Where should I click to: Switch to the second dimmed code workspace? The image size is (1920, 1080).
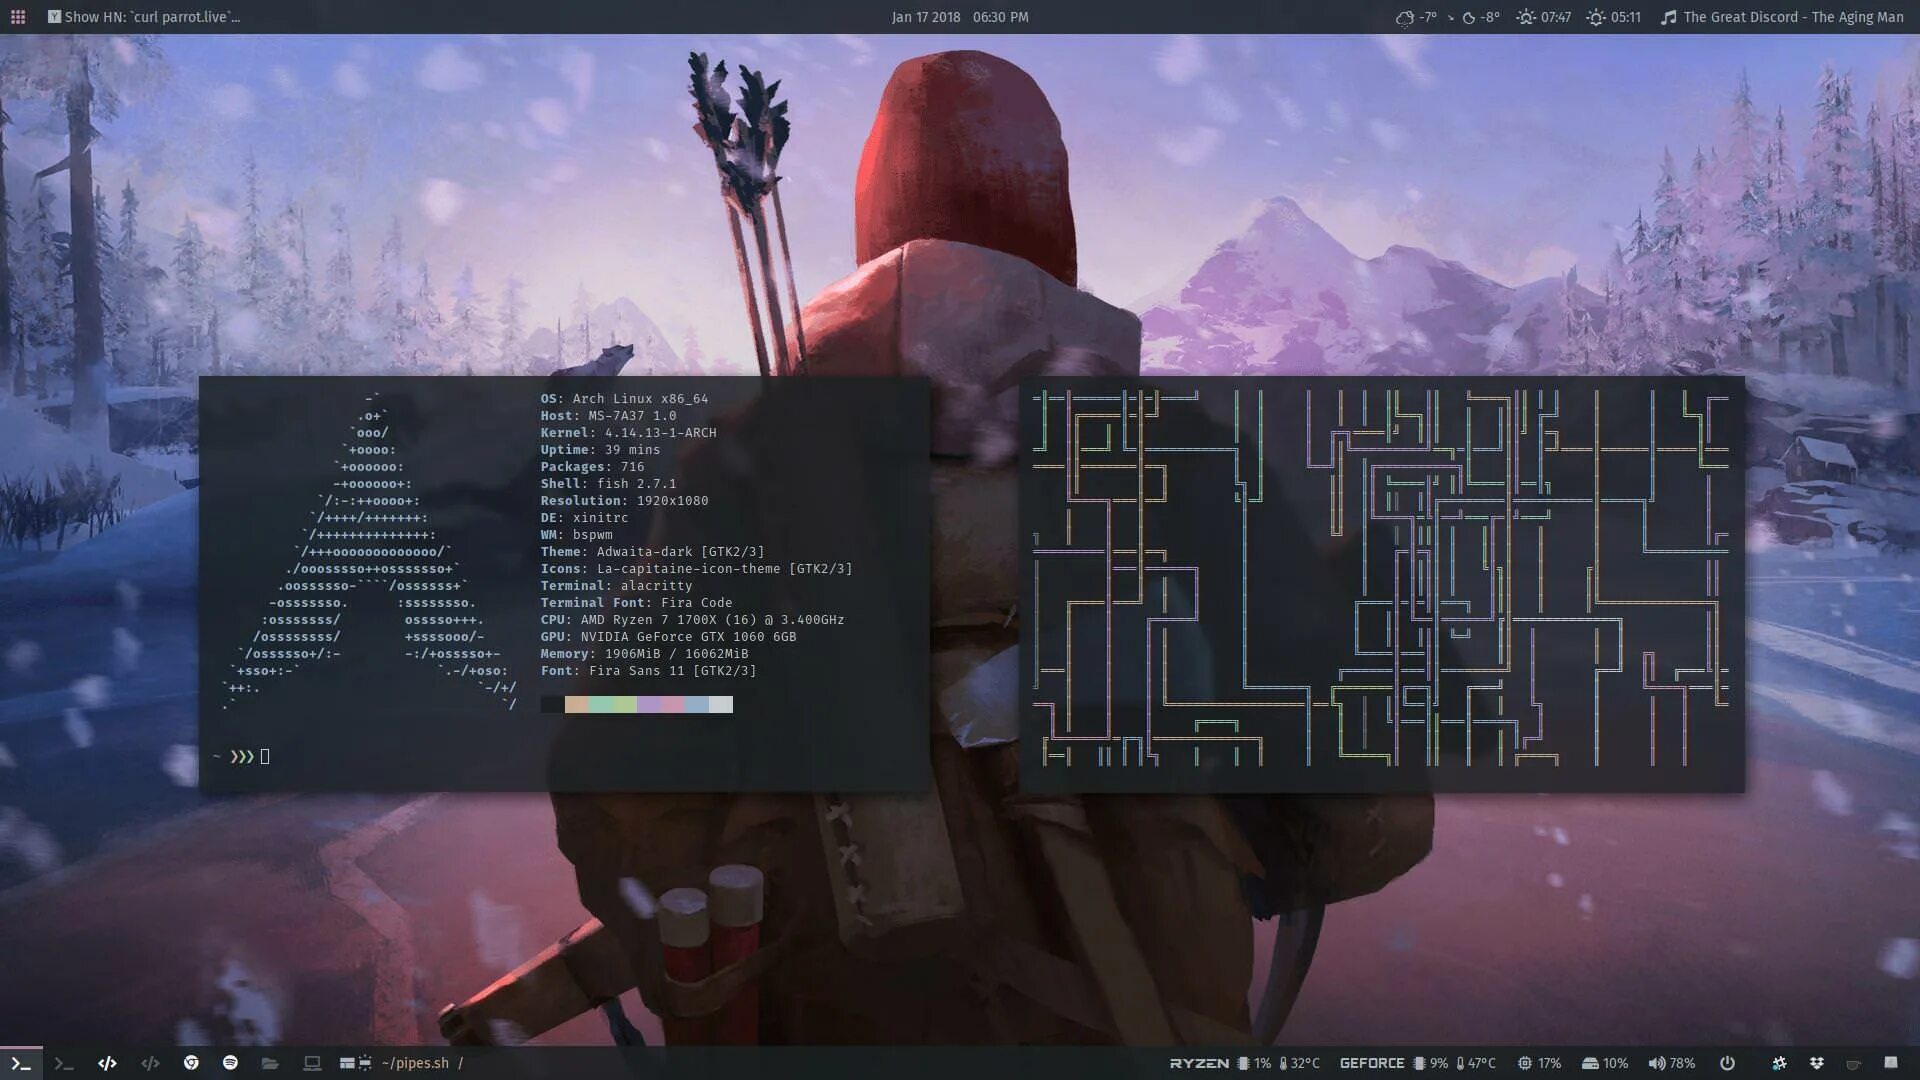(x=150, y=1063)
